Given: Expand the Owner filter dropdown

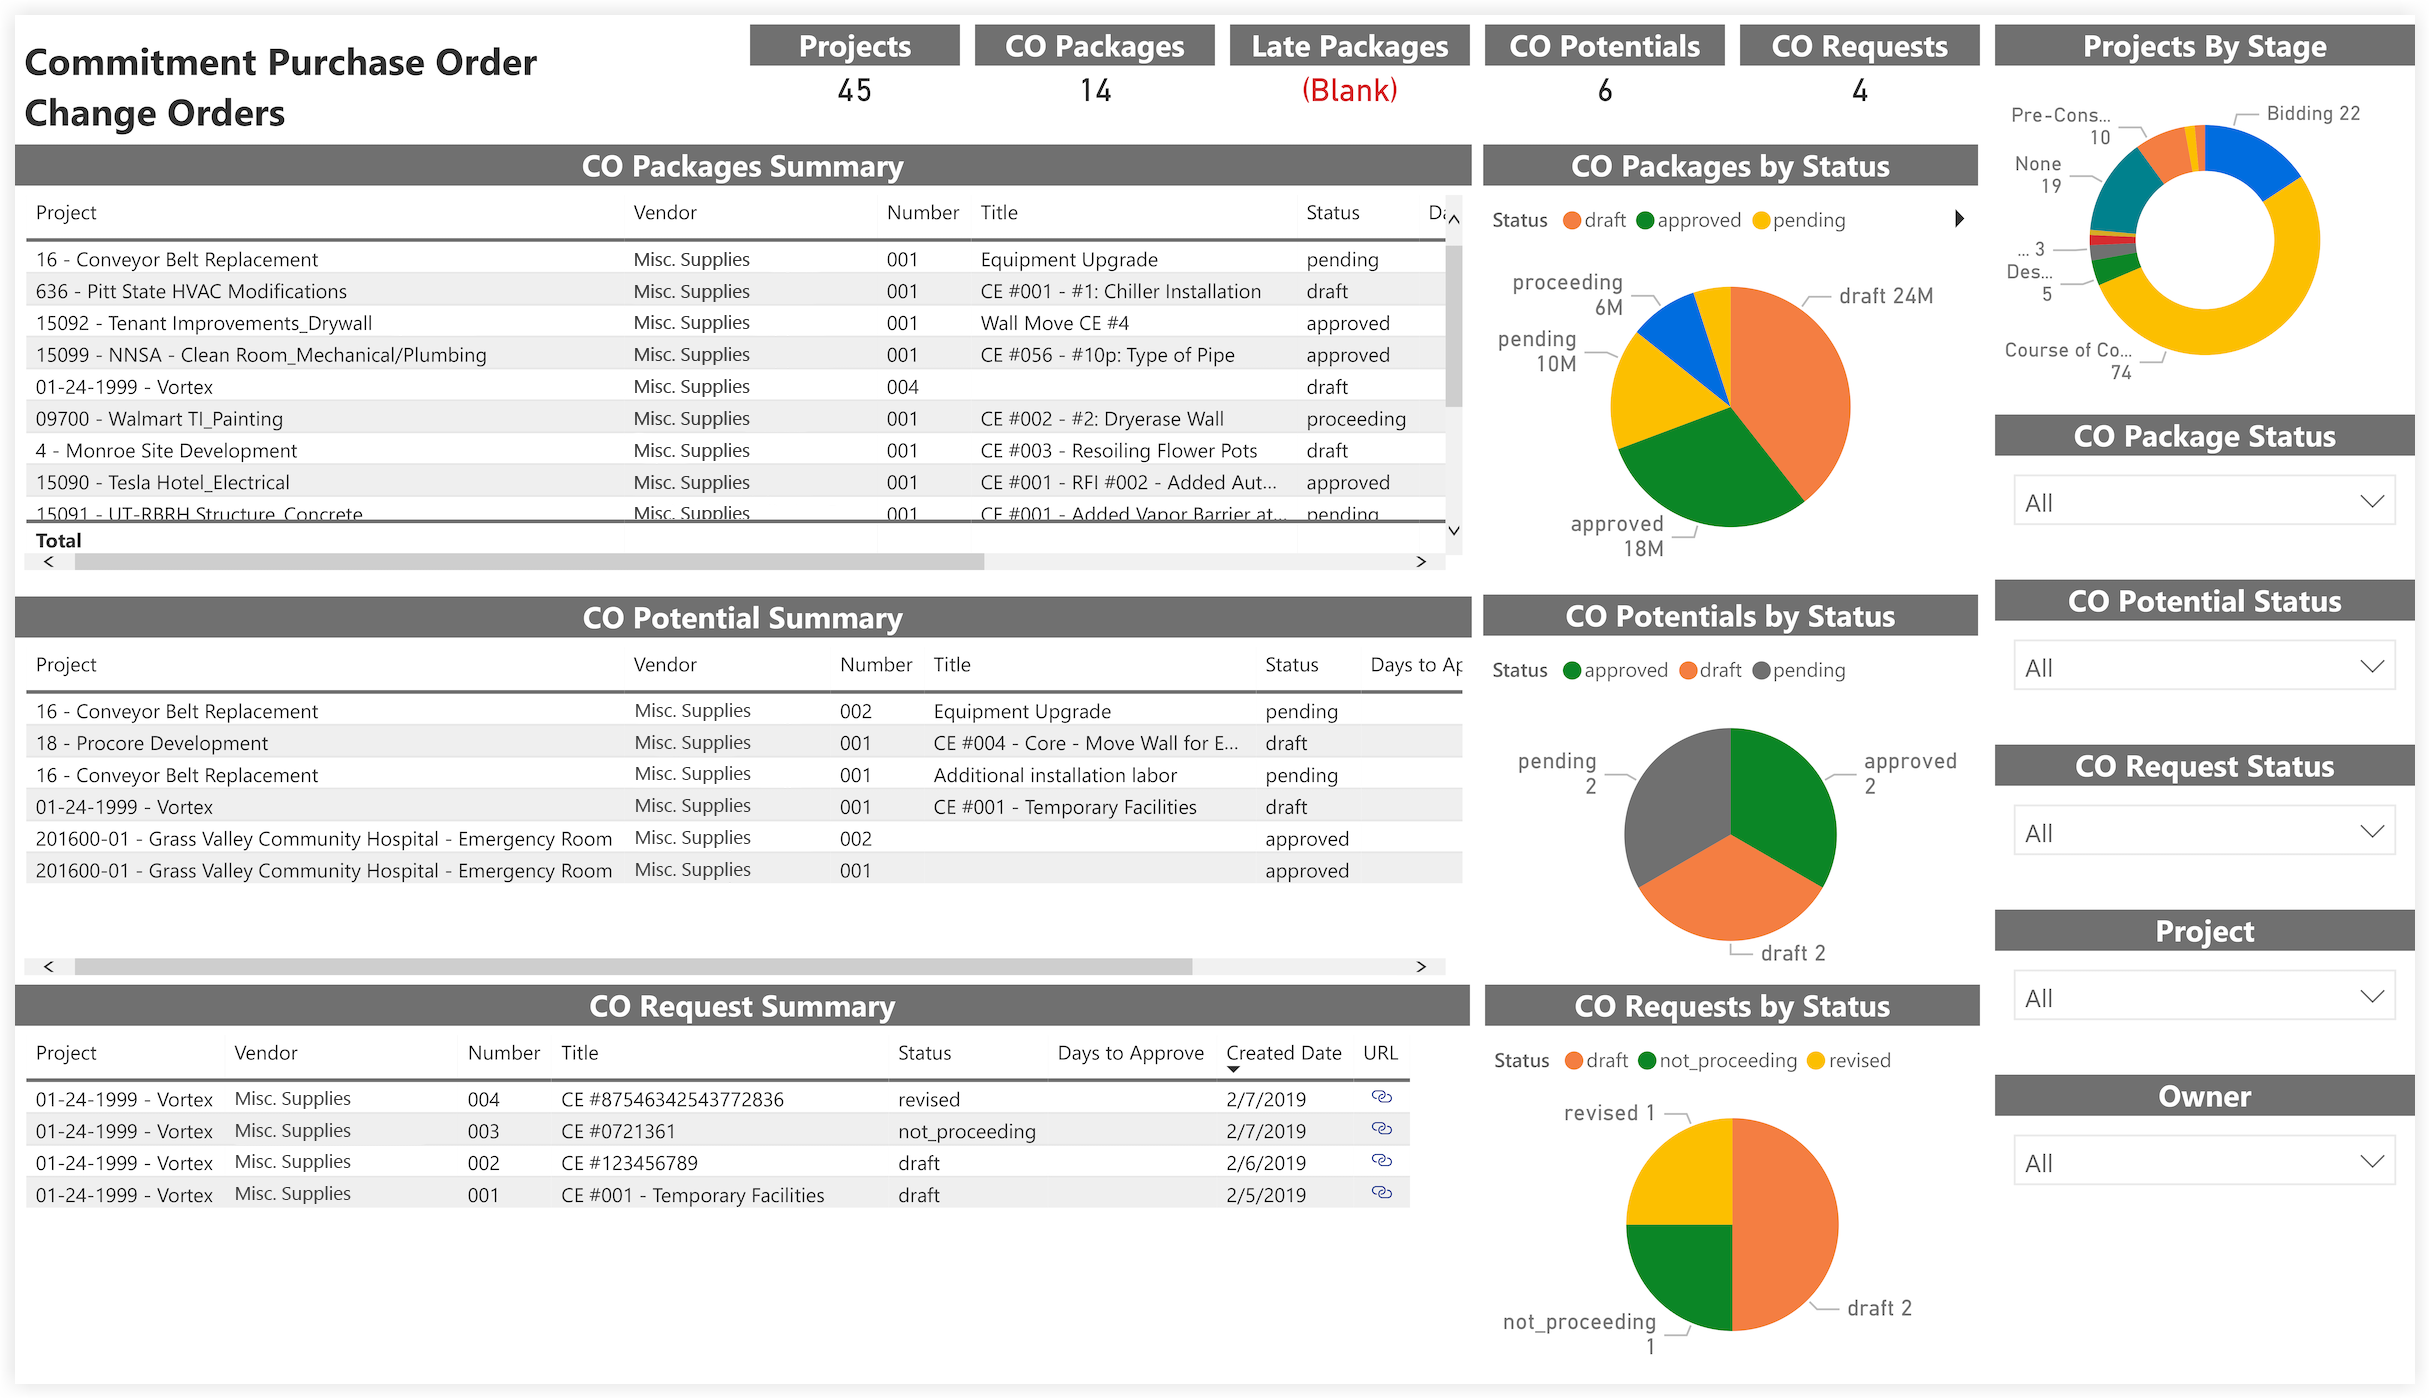Looking at the screenshot, I should 2204,1162.
